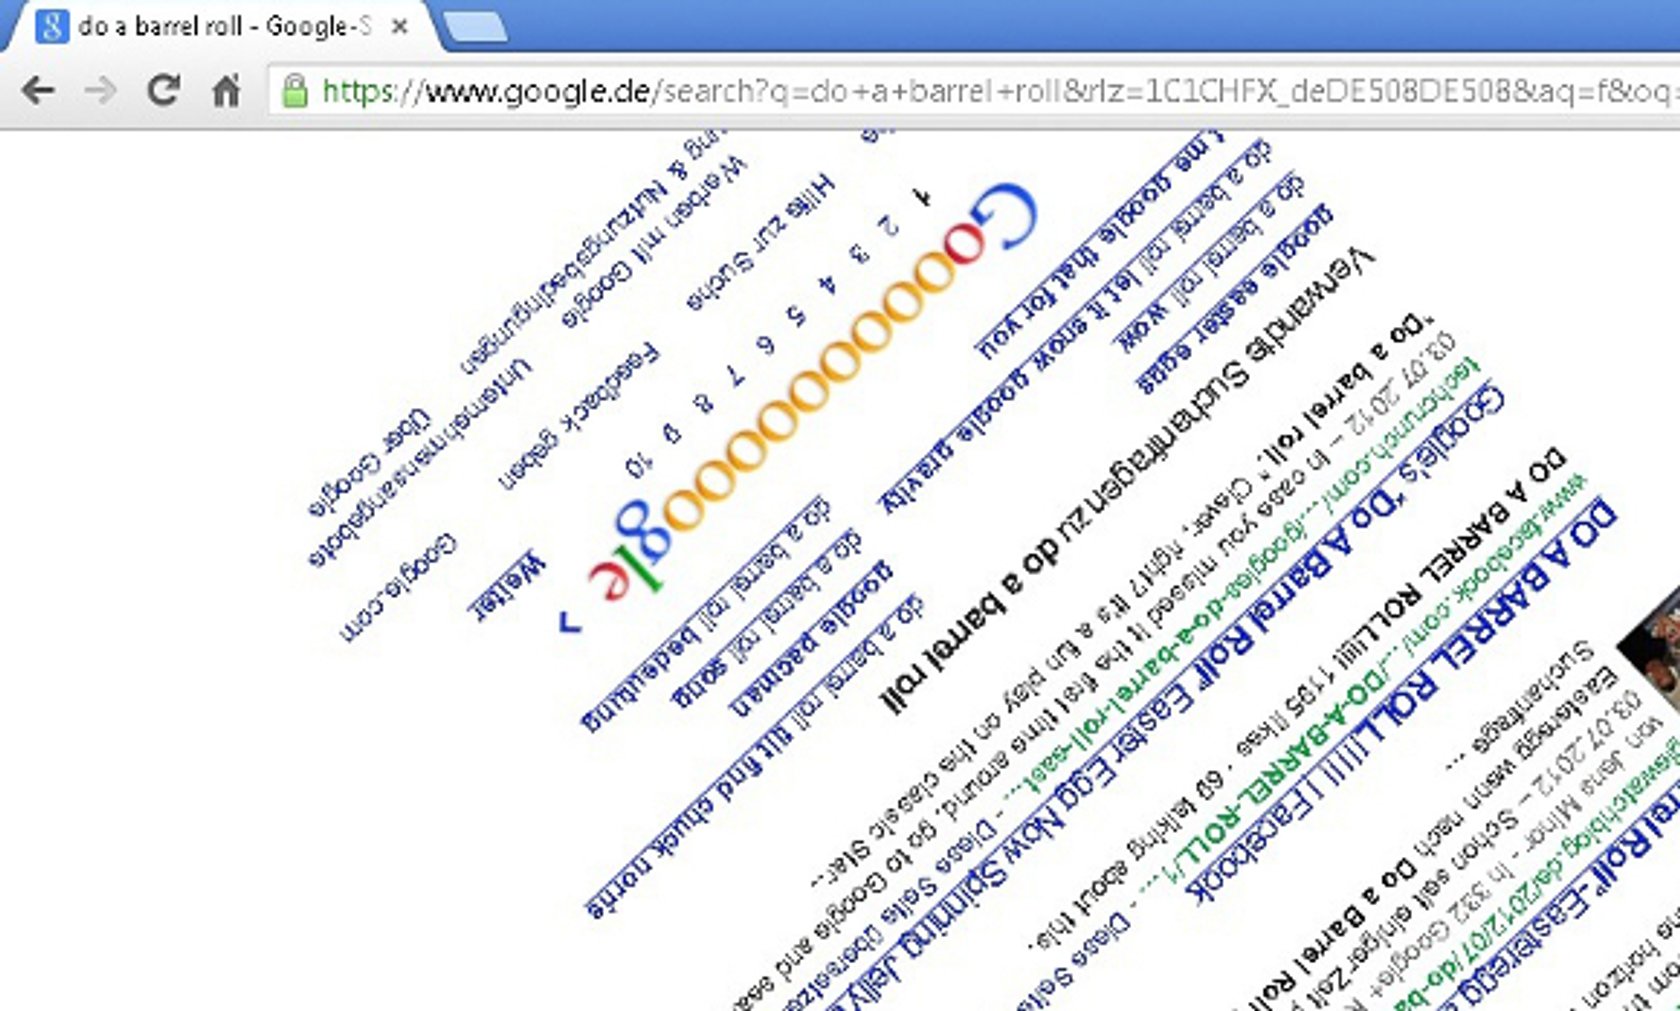Viewport: 1680px width, 1011px height.
Task: Go to results page 8
Action: pos(704,402)
